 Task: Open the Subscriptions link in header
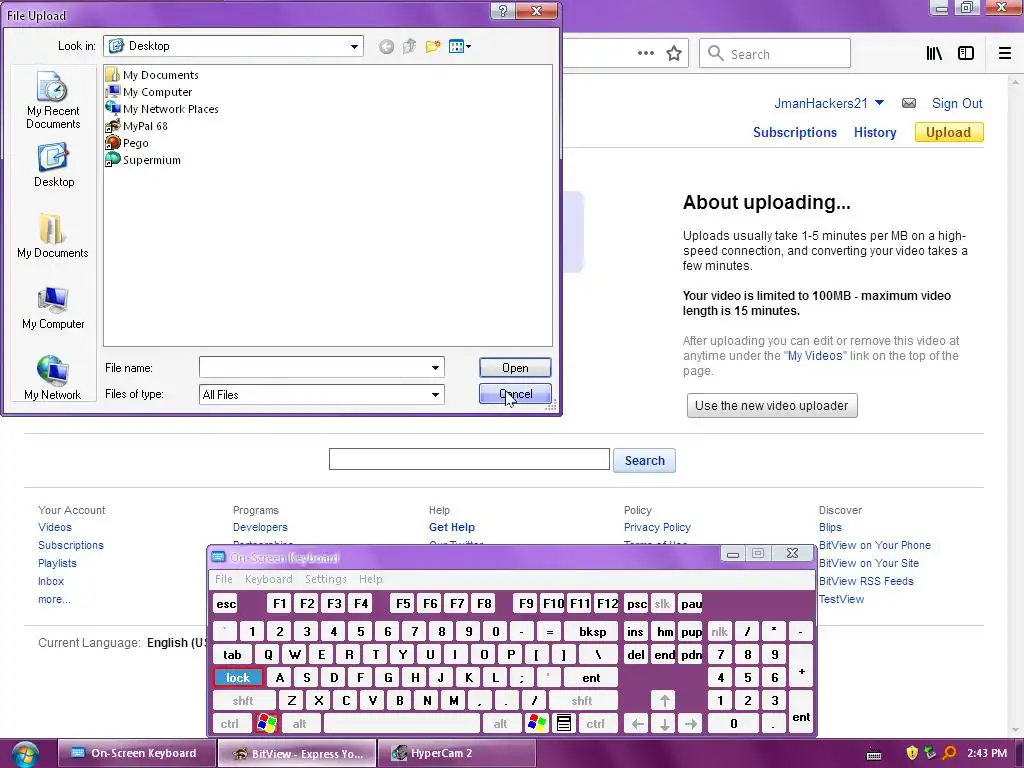coord(795,132)
